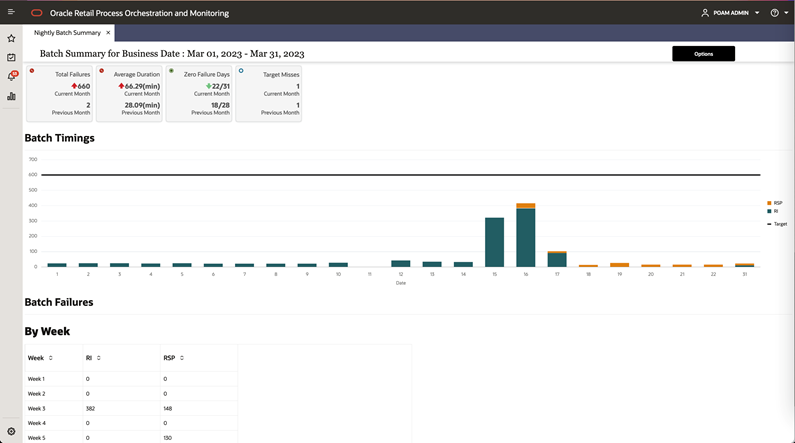
Task: Click the Batch Summary business date title
Action: [x=172, y=54]
